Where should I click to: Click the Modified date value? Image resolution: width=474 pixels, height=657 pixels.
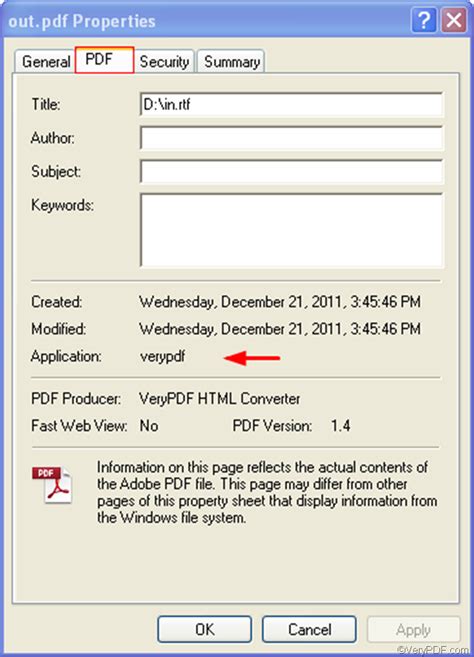(x=280, y=329)
